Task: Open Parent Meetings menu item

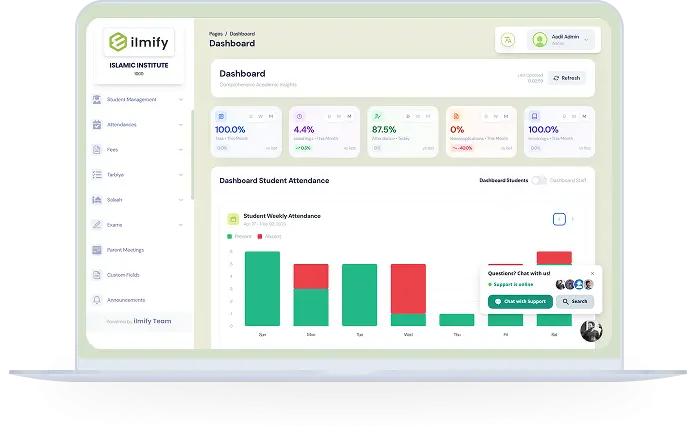Action: [x=138, y=250]
